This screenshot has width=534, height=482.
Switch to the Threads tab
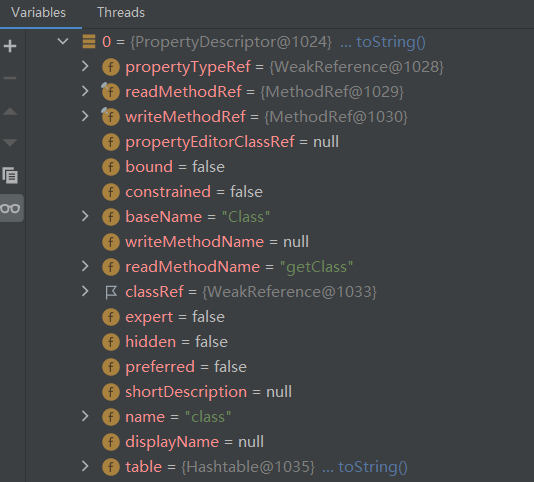[121, 13]
